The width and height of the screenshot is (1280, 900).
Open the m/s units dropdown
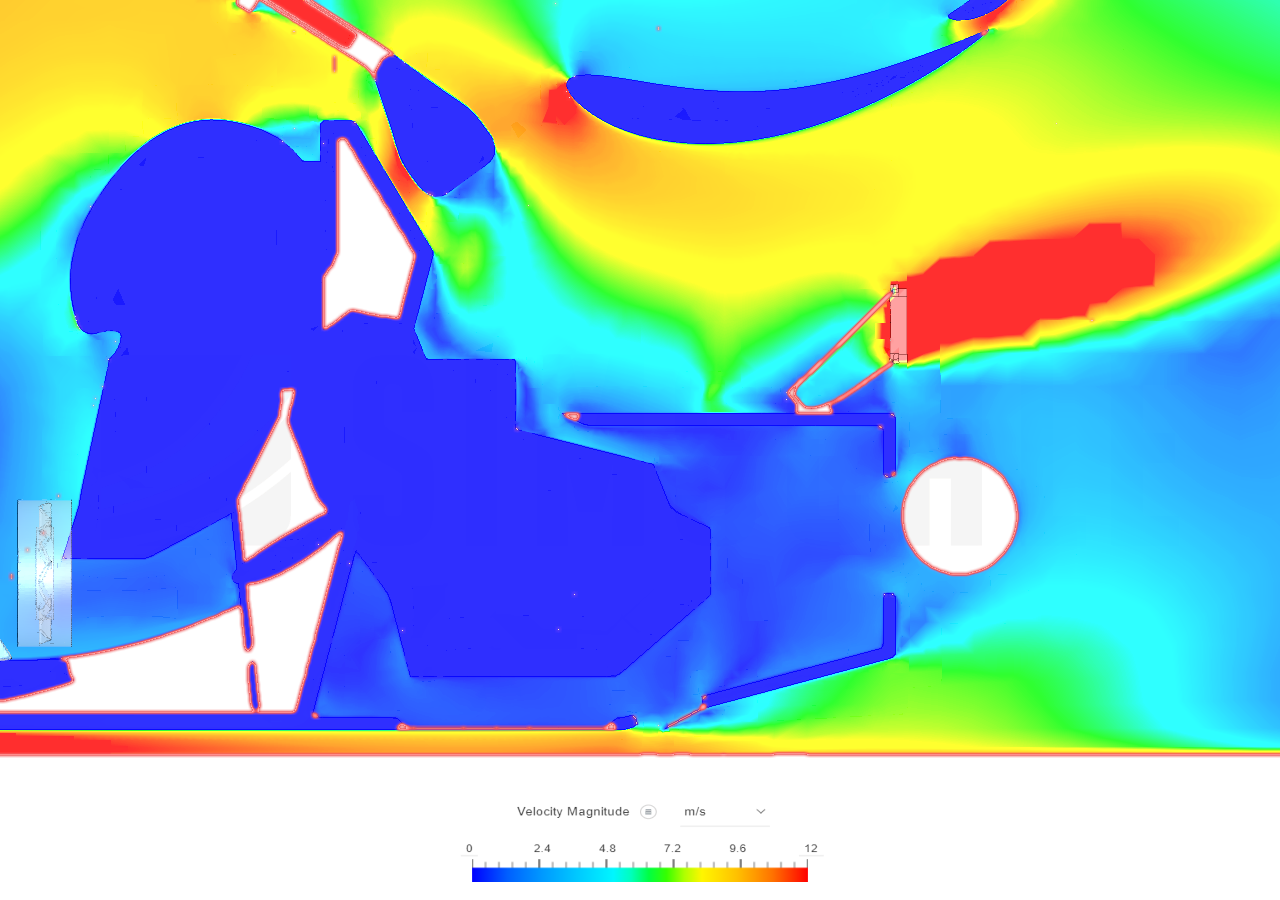[724, 812]
